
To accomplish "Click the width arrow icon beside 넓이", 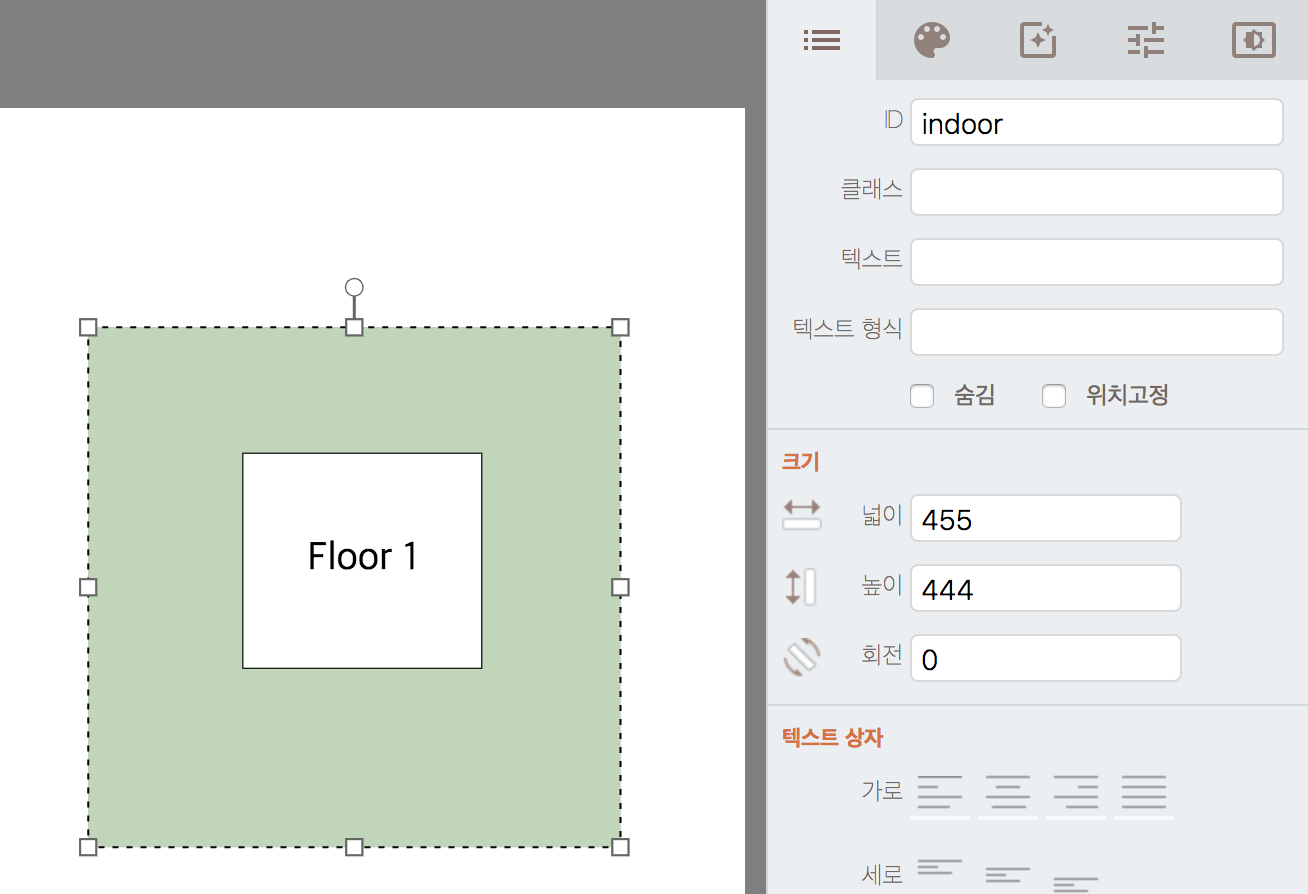I will click(802, 515).
